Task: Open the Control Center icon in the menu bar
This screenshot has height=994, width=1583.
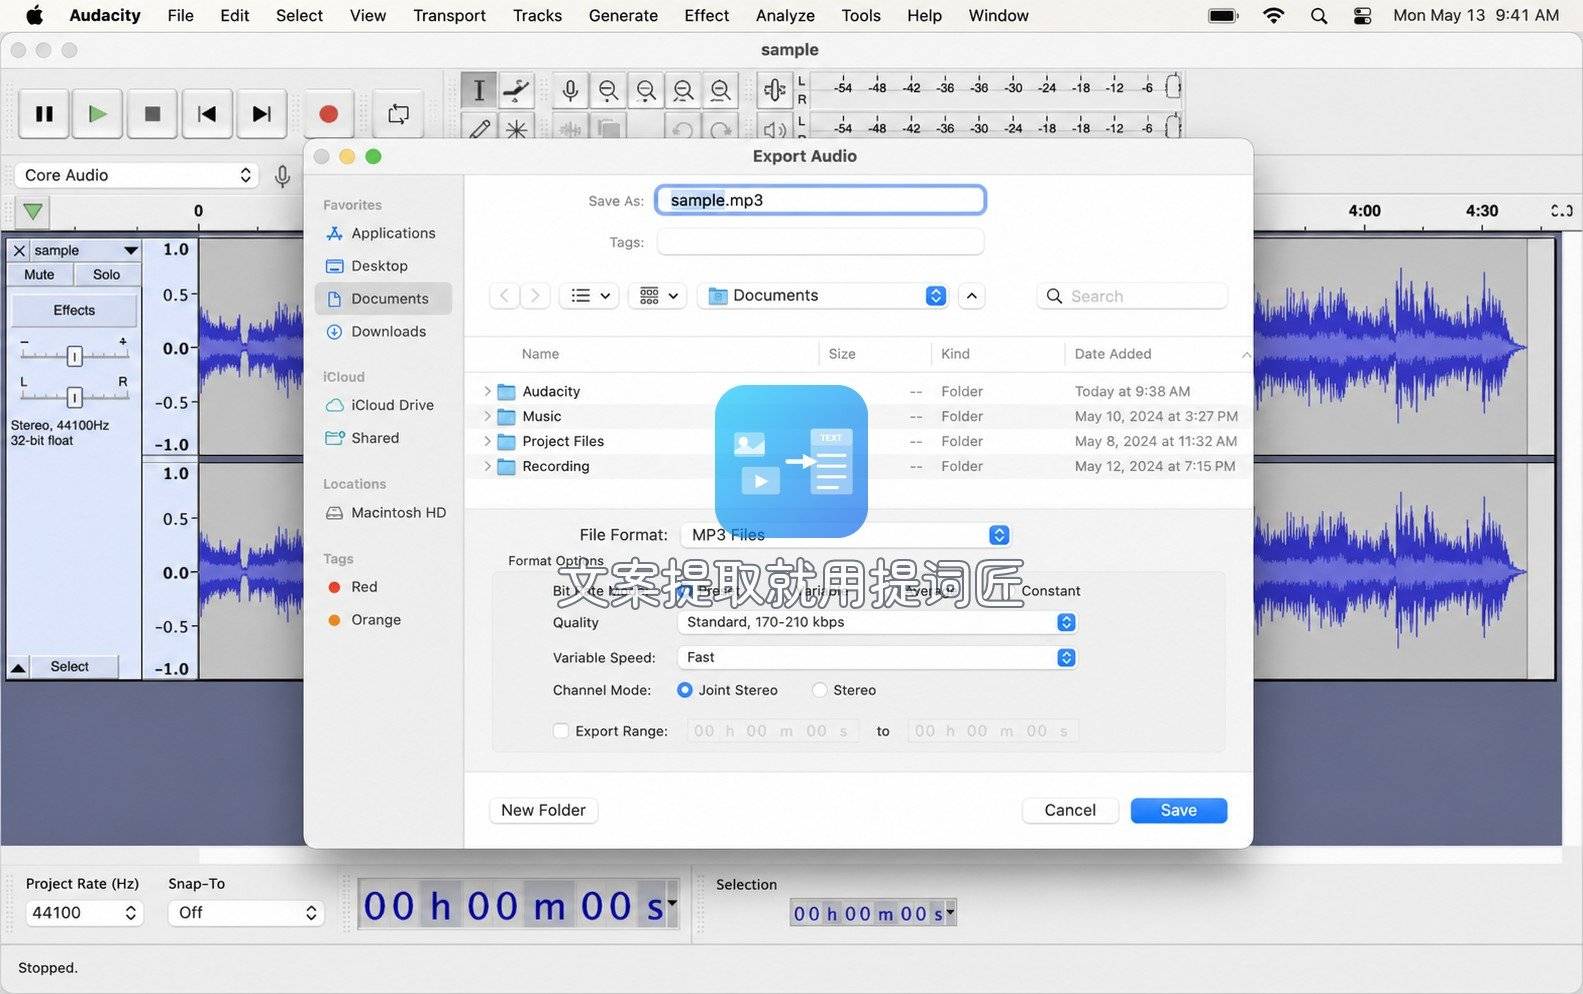Action: pyautogui.click(x=1362, y=15)
